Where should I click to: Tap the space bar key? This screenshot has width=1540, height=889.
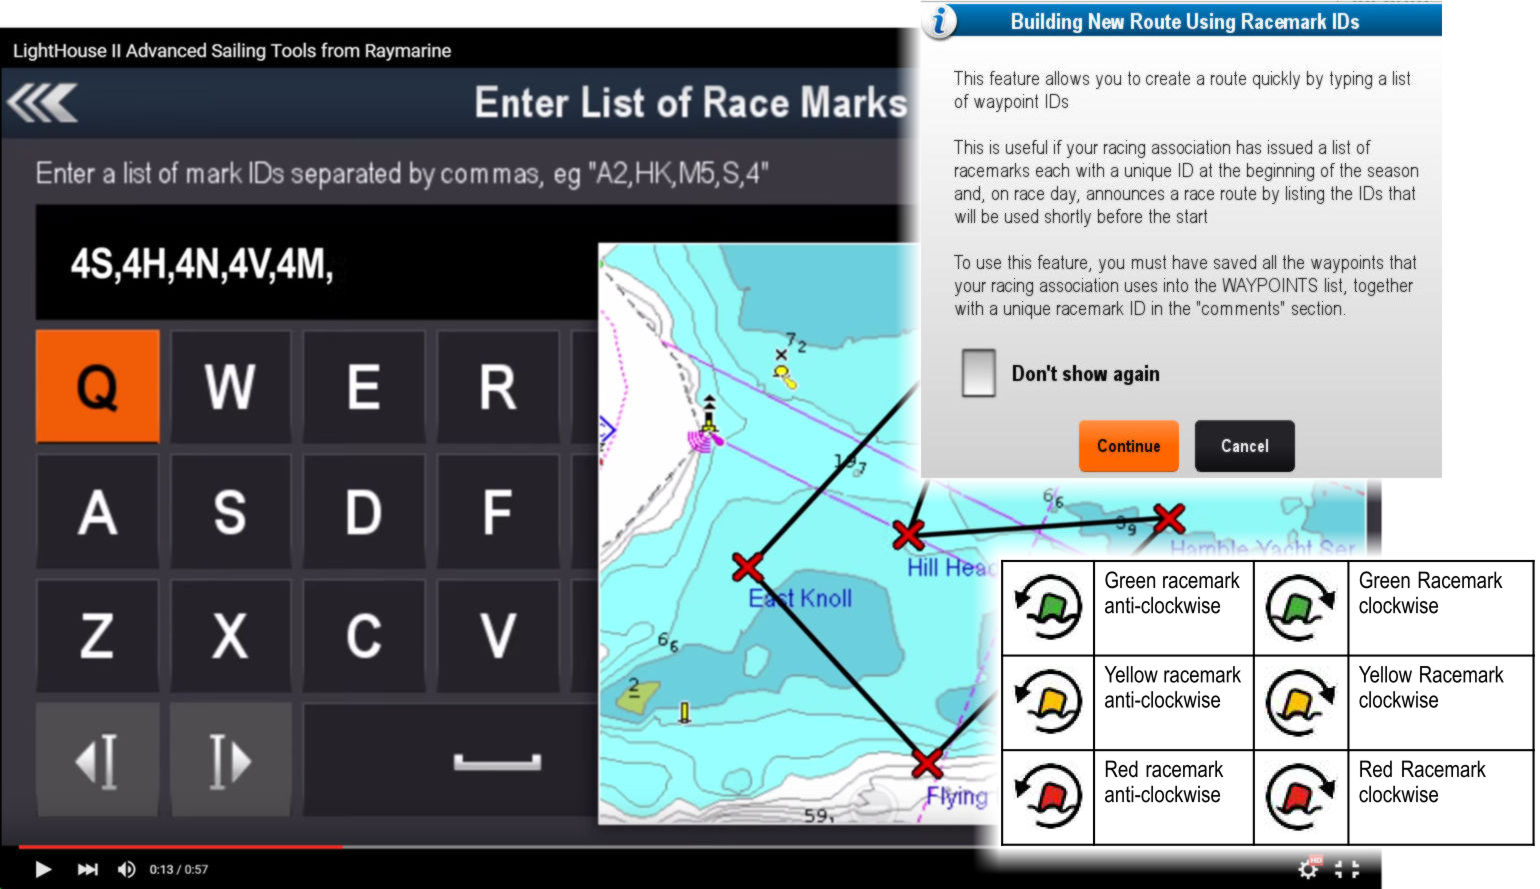(x=451, y=760)
